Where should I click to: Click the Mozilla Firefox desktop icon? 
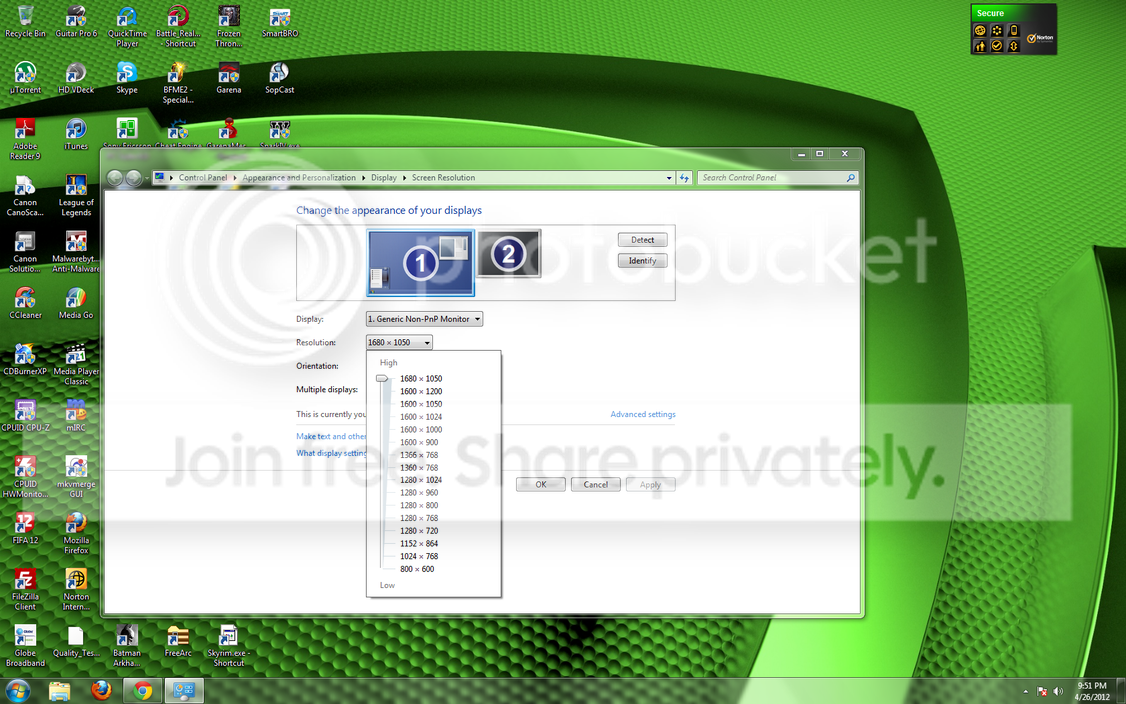pos(76,533)
